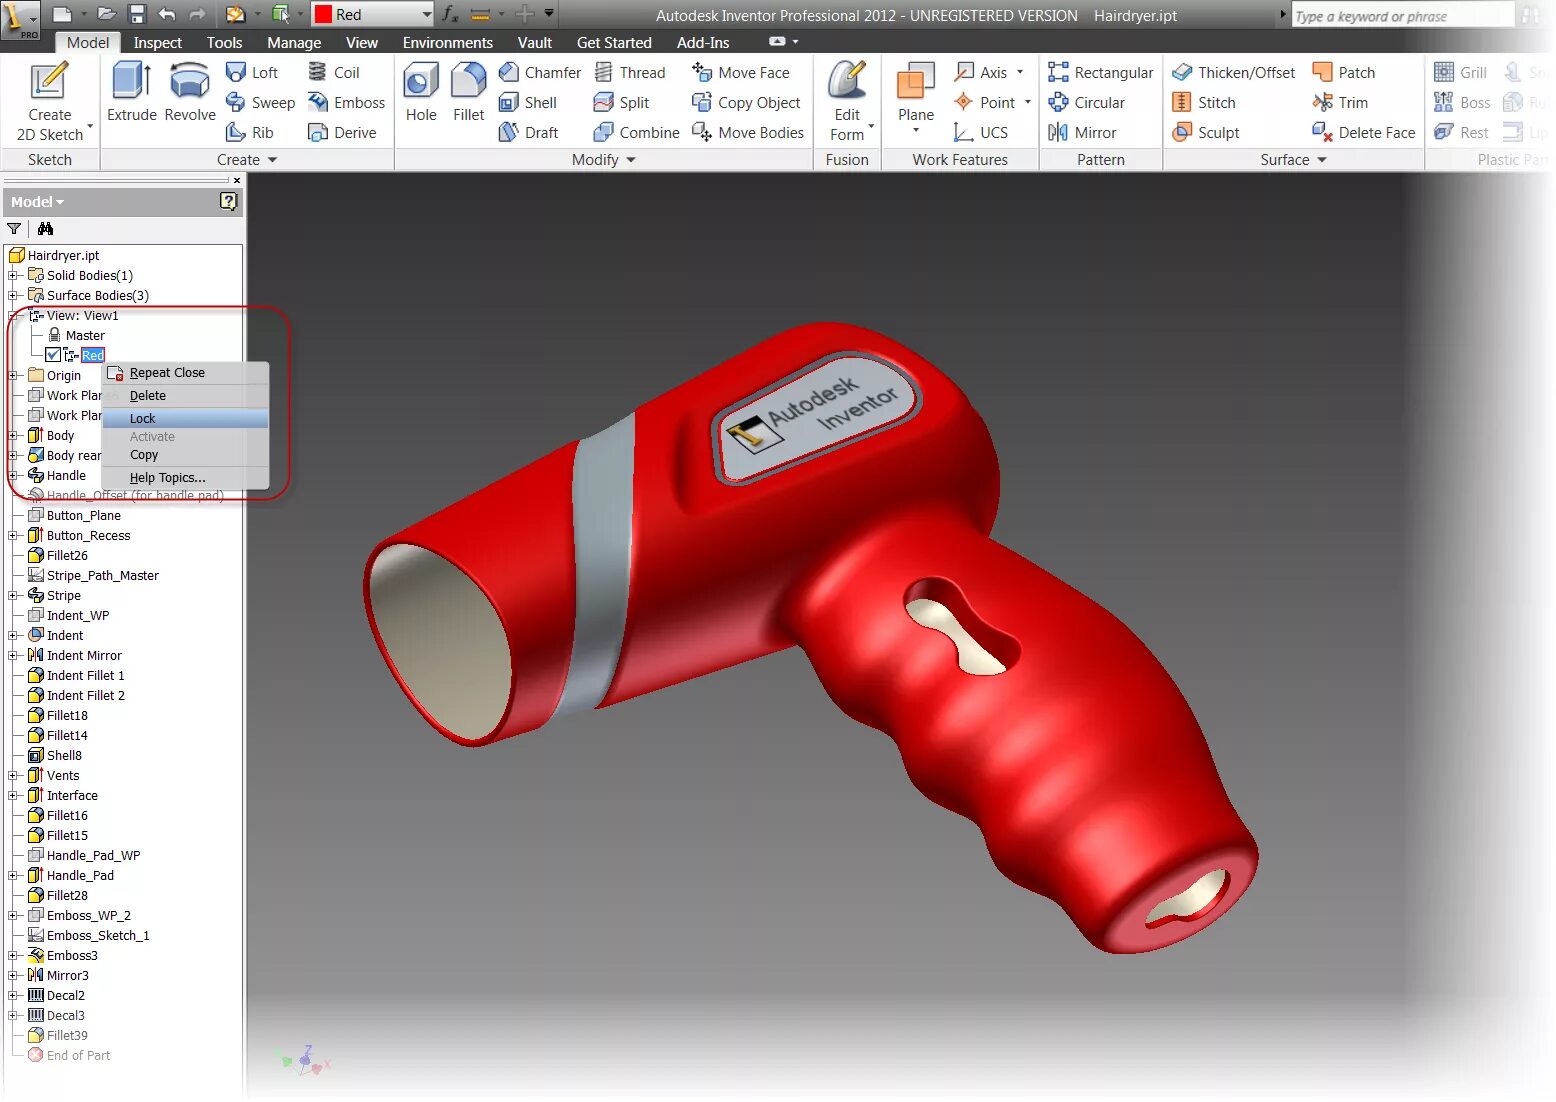Select the Fillet tool
Screen dimensions: 1556x1102
[468, 90]
